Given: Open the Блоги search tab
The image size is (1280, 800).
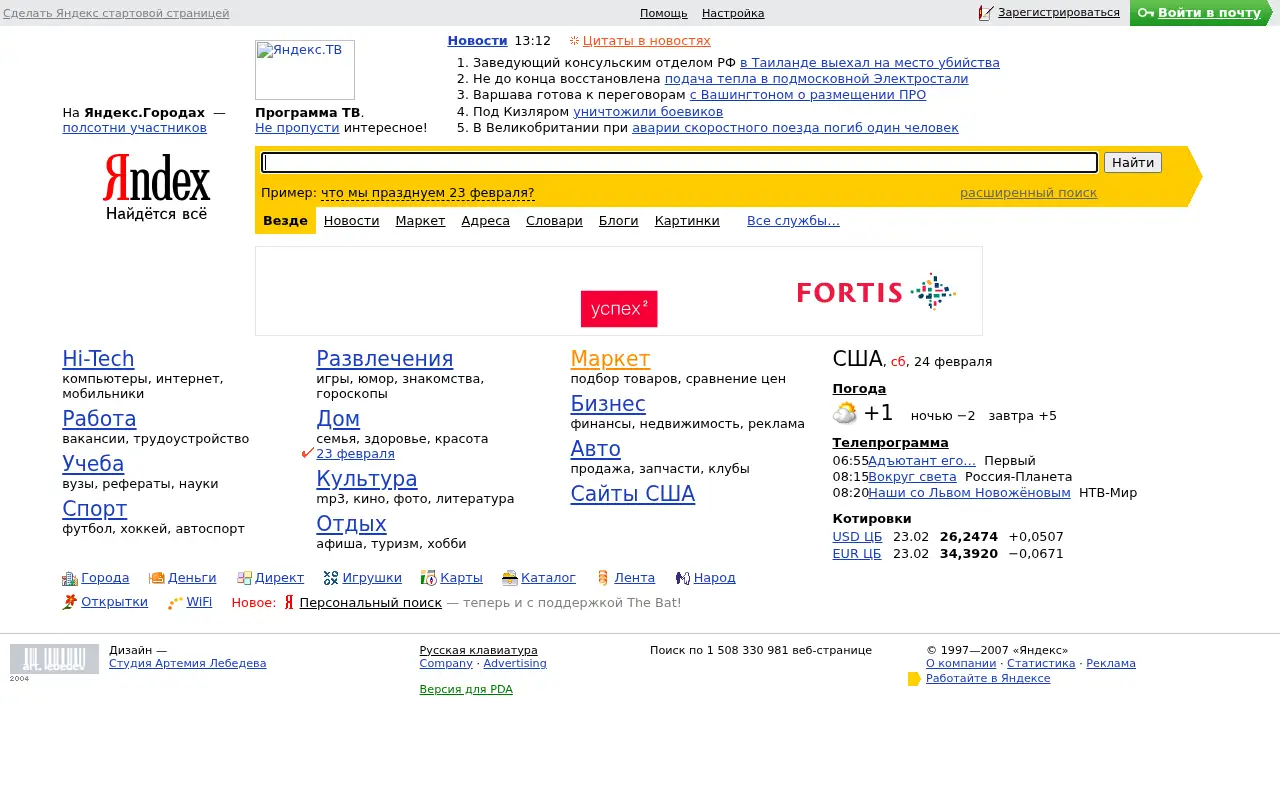Looking at the screenshot, I should [x=619, y=221].
